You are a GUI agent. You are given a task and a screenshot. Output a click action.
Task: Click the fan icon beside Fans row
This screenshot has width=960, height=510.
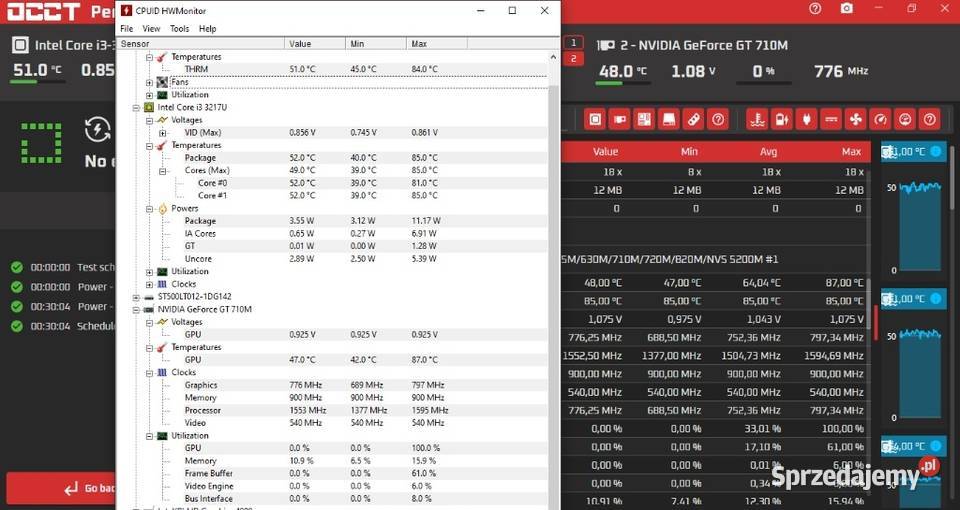[x=162, y=82]
